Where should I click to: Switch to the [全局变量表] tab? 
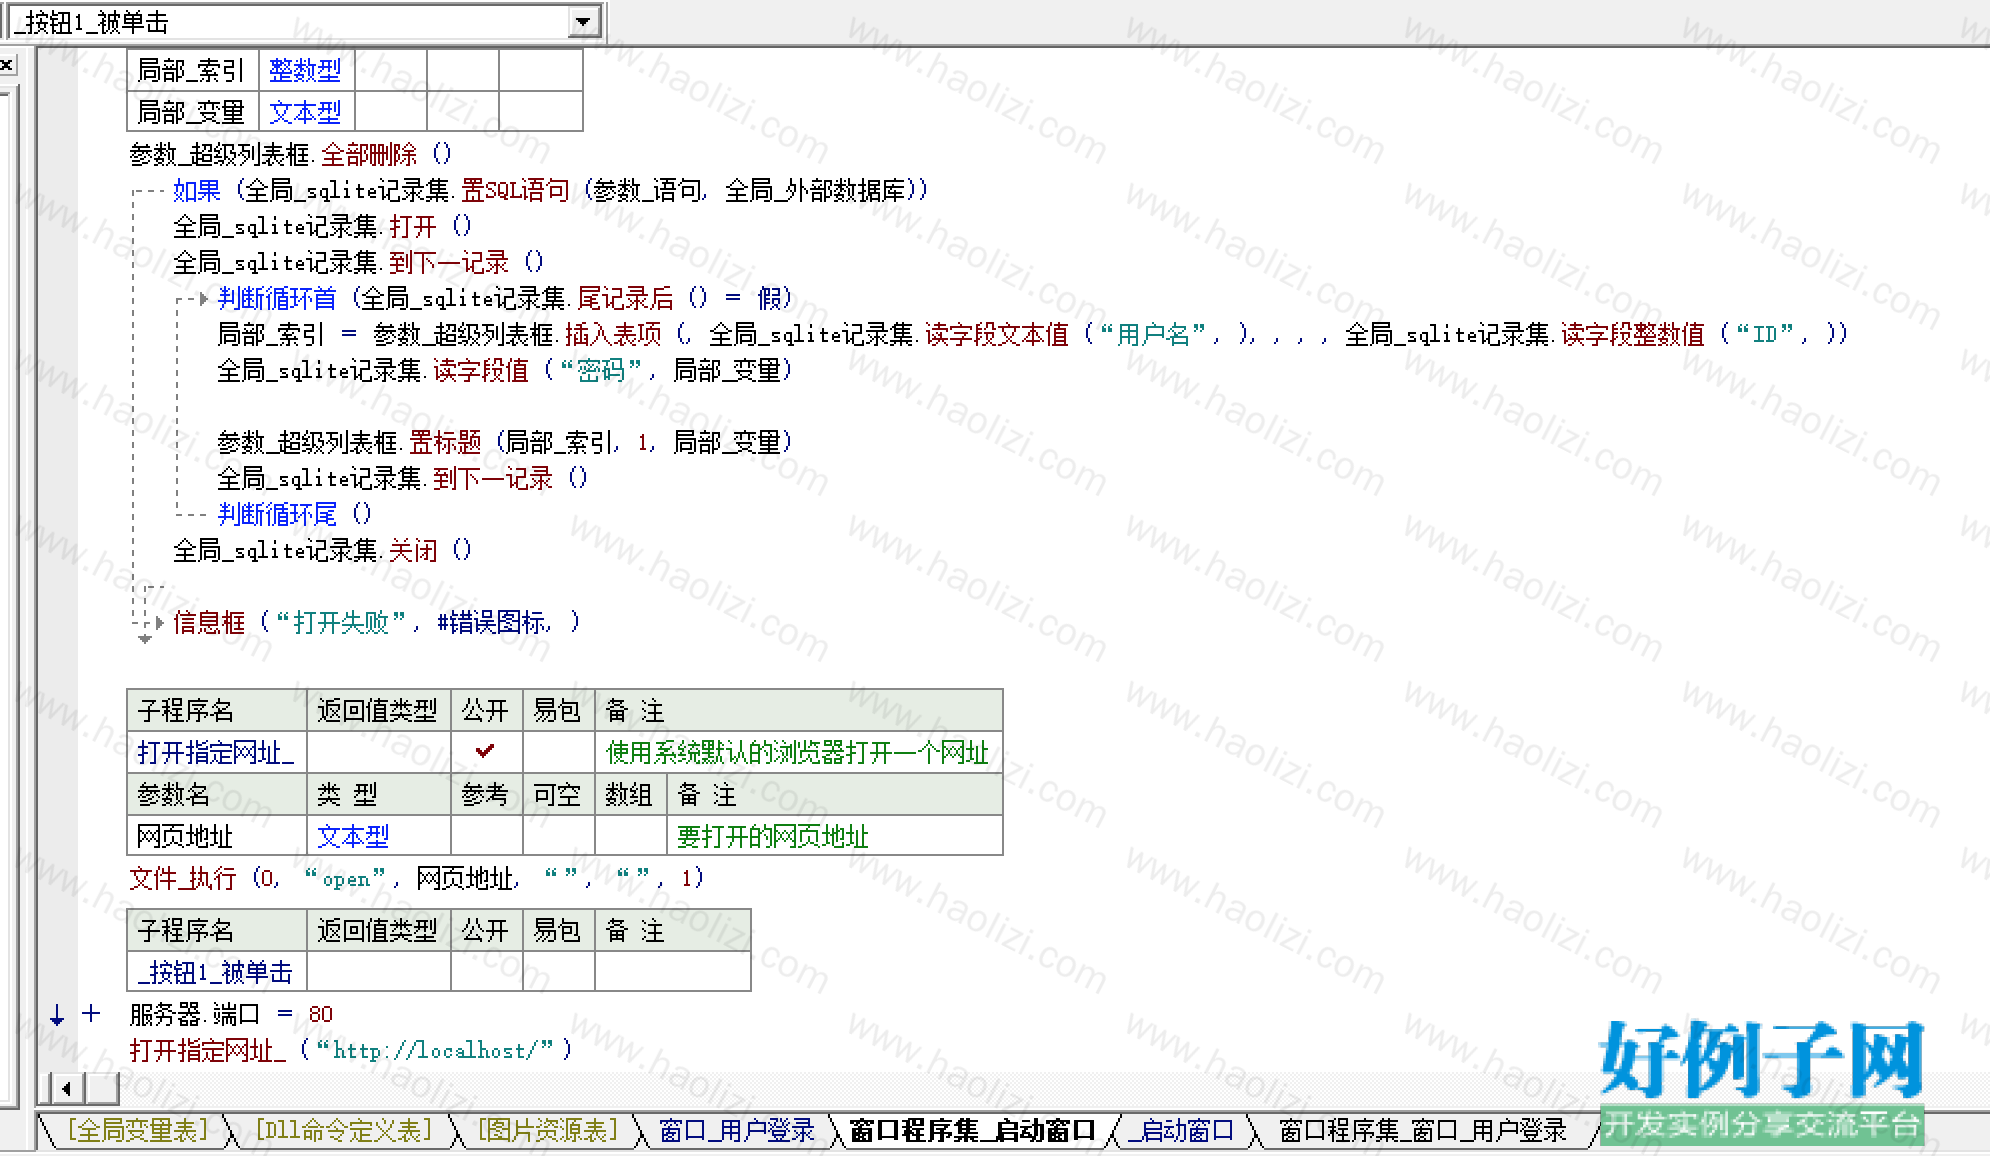(138, 1131)
